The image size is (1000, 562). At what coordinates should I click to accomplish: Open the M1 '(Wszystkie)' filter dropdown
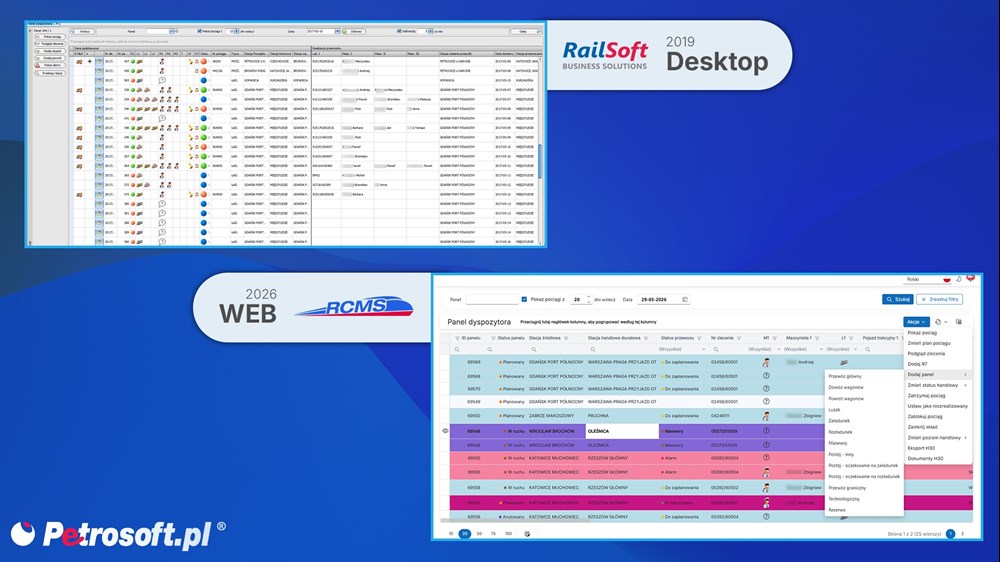tap(764, 350)
